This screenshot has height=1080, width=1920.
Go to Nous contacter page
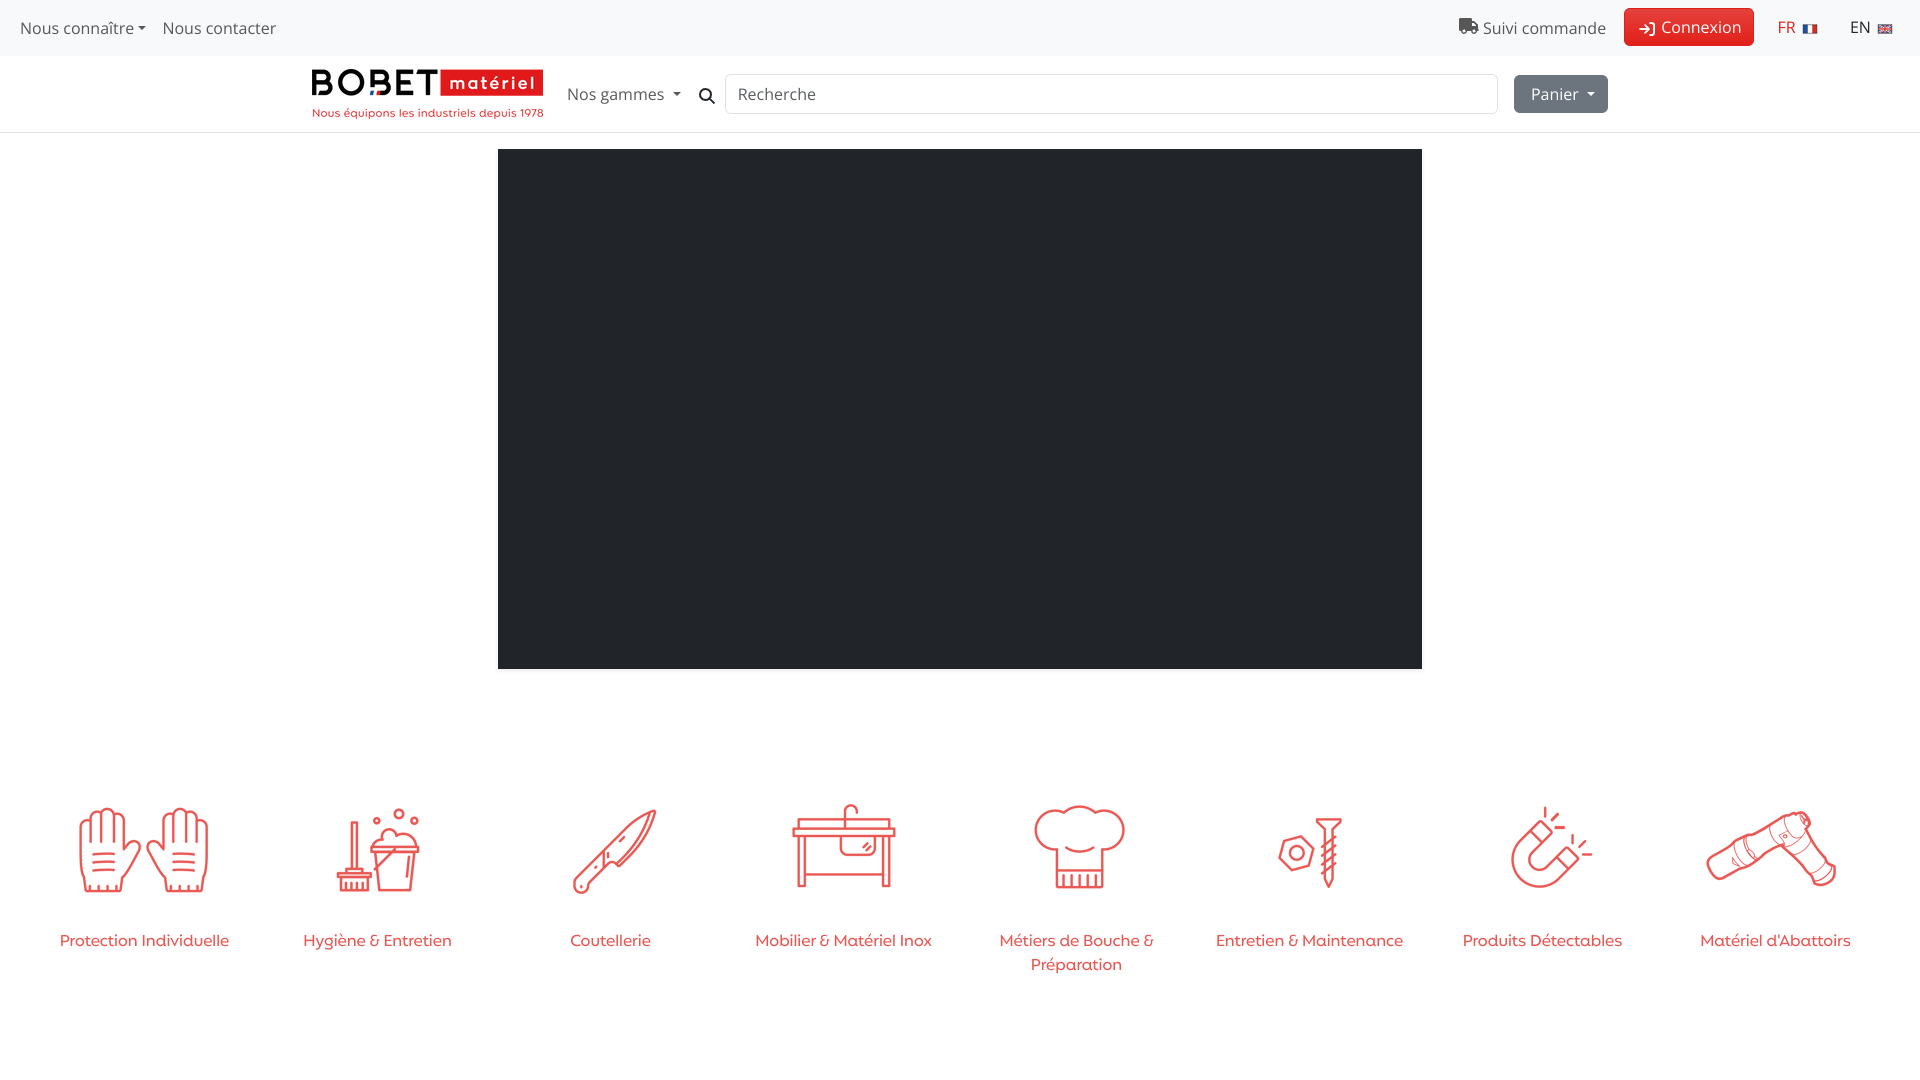(x=219, y=28)
